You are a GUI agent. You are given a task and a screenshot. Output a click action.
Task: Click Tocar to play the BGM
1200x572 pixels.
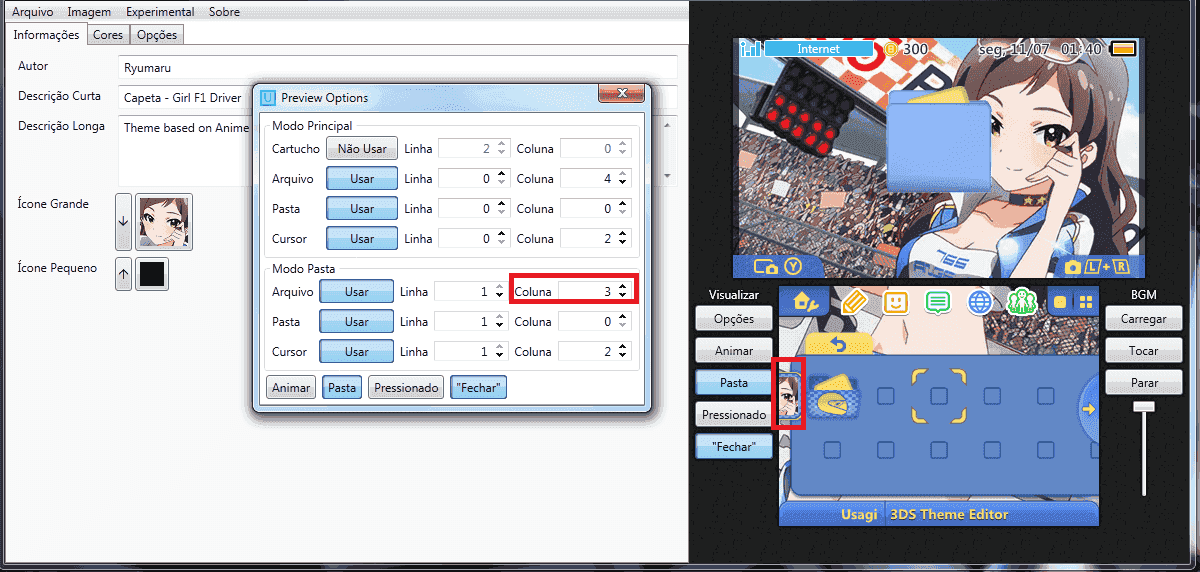(x=1143, y=351)
